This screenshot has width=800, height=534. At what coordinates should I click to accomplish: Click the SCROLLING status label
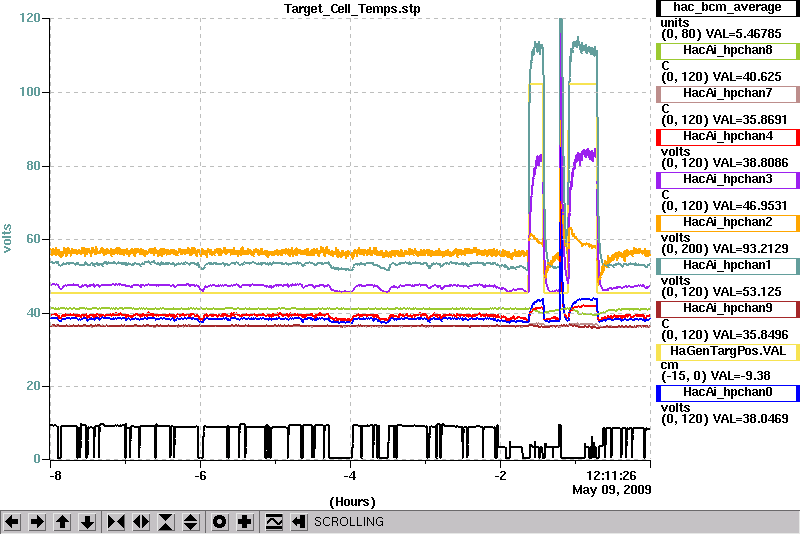[349, 522]
